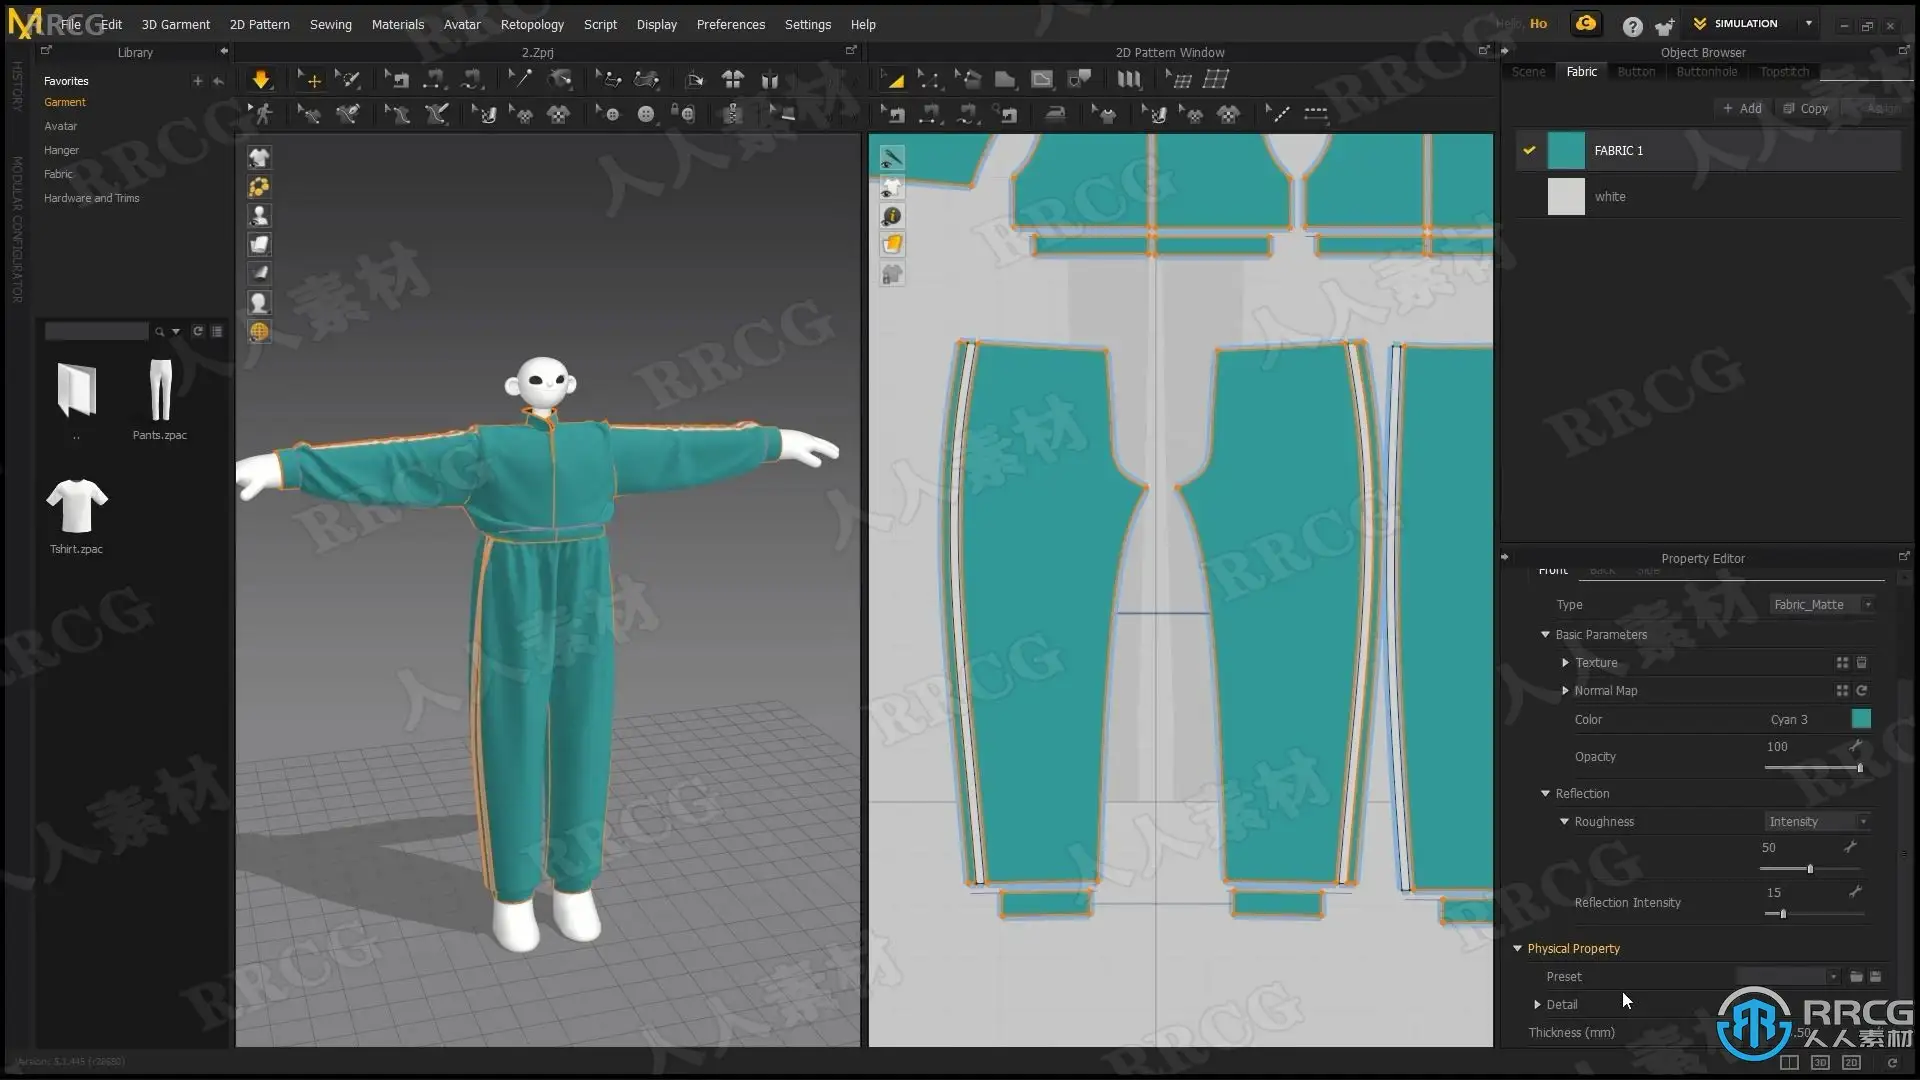Select the Zipper tool icon

(x=733, y=114)
